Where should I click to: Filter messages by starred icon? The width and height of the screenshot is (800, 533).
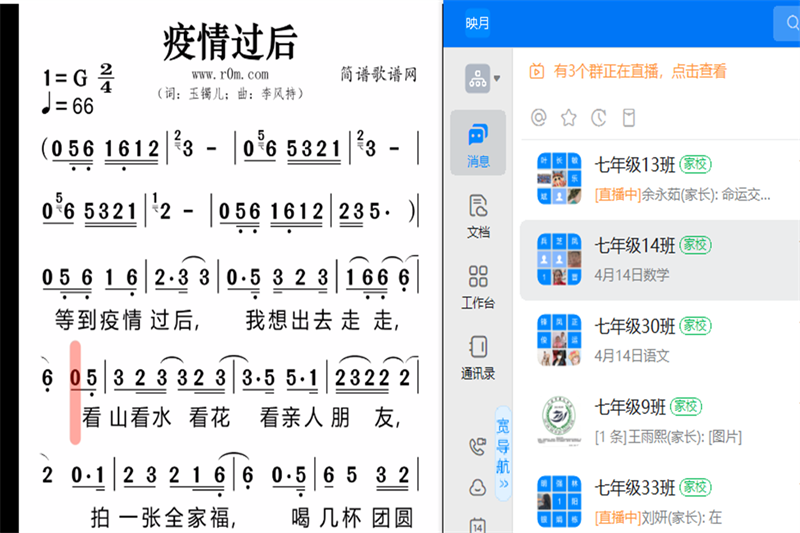point(569,118)
